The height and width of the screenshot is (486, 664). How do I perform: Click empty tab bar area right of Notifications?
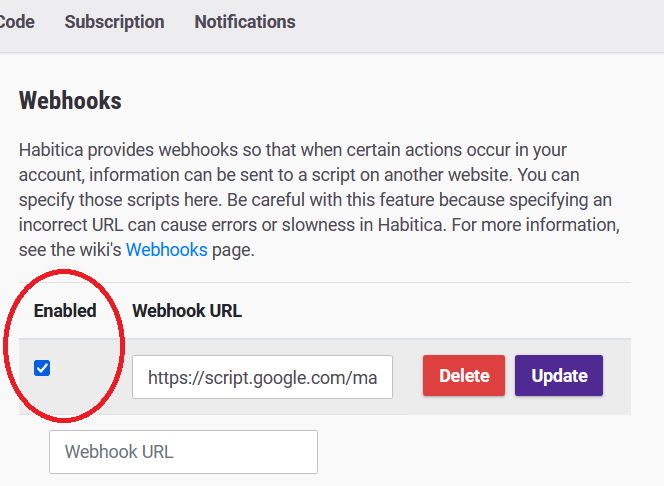480,22
